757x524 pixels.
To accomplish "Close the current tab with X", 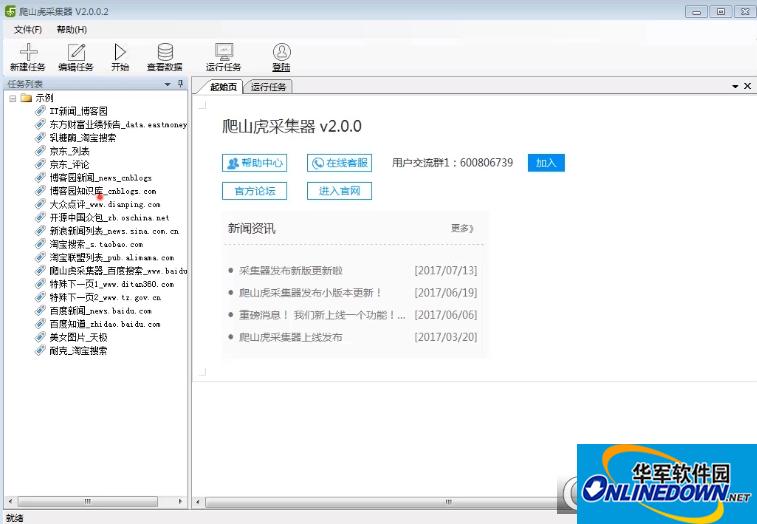I will pyautogui.click(x=747, y=86).
